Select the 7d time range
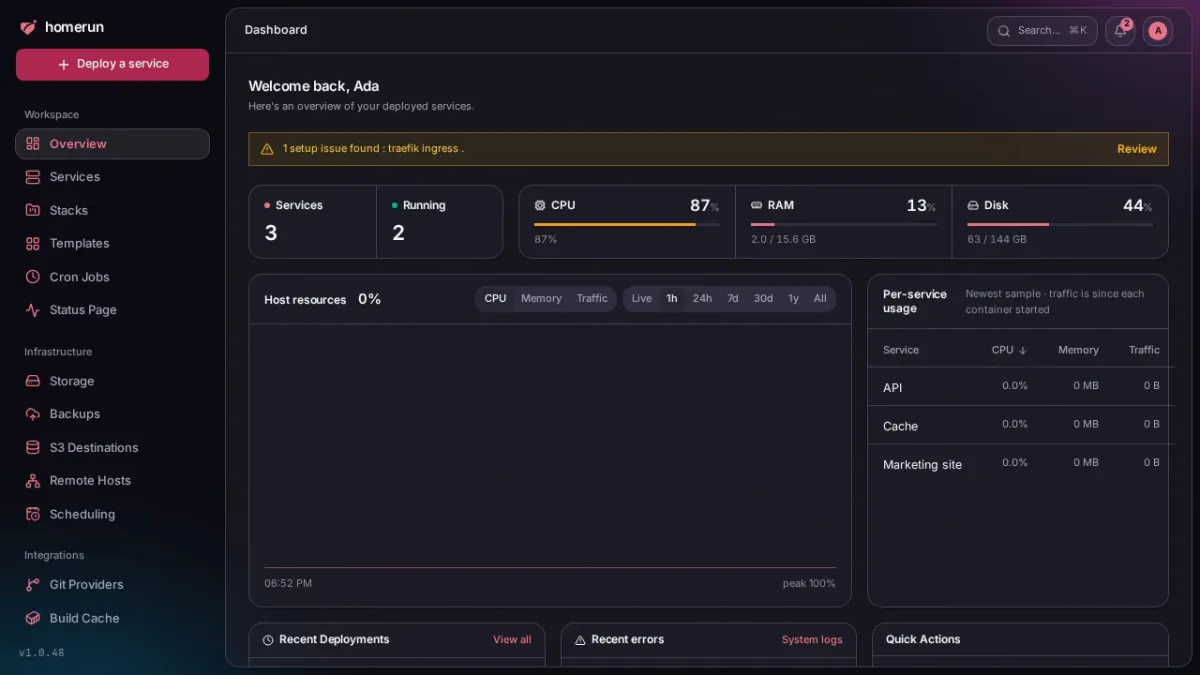 (x=733, y=299)
